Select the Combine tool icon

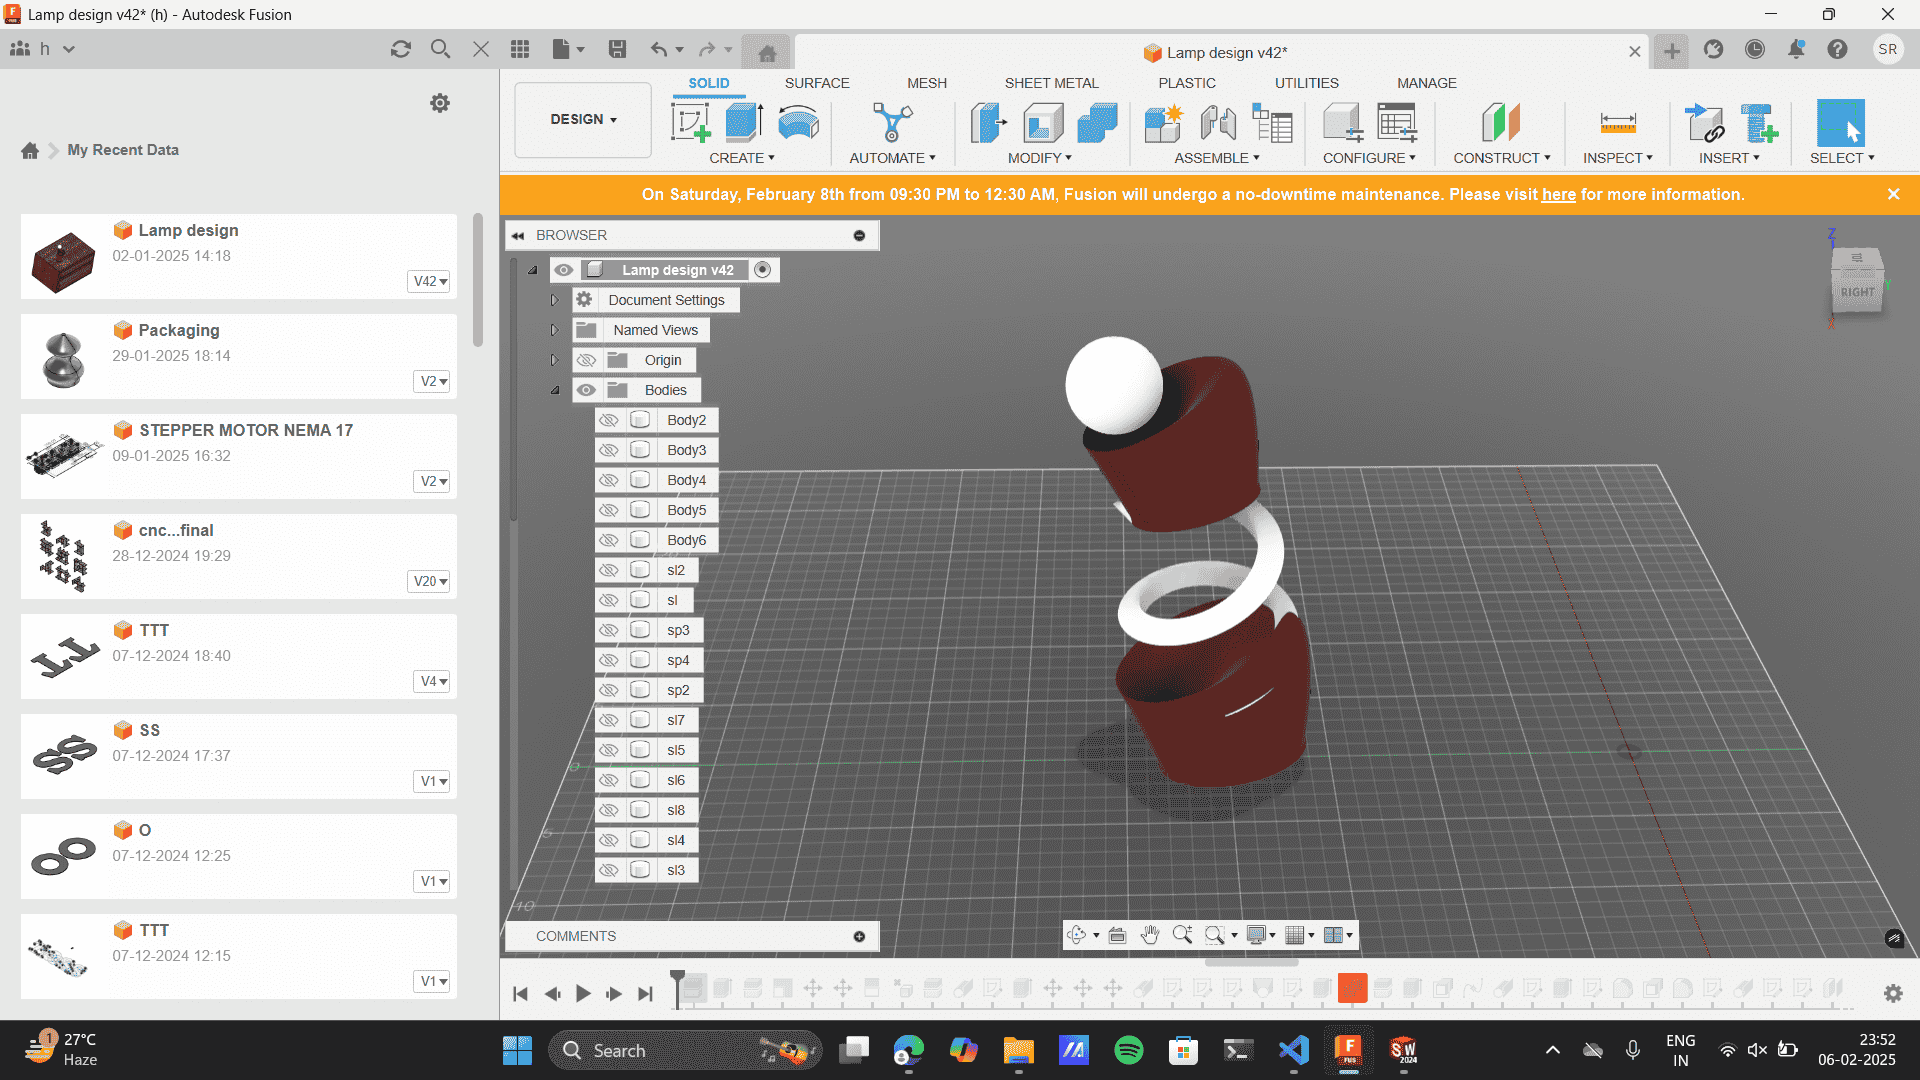tap(1097, 123)
